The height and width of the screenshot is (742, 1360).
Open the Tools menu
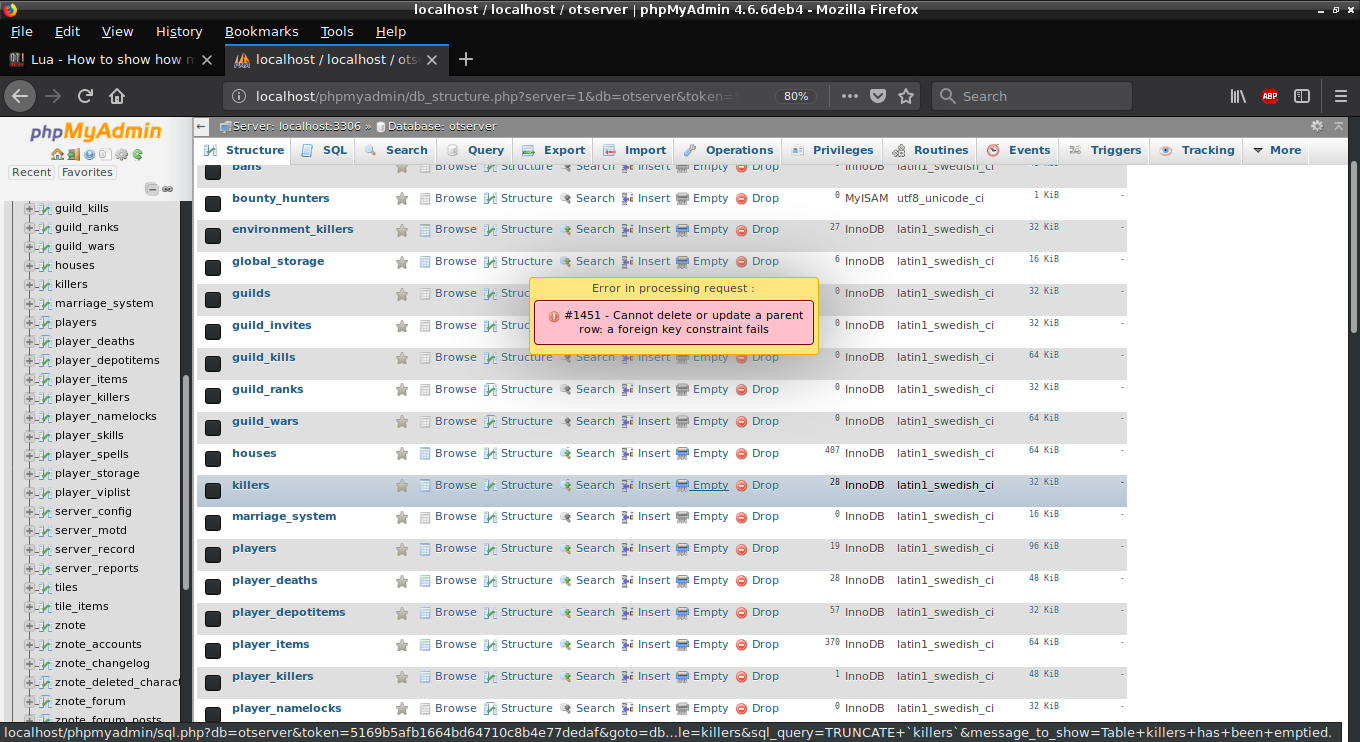pos(337,31)
